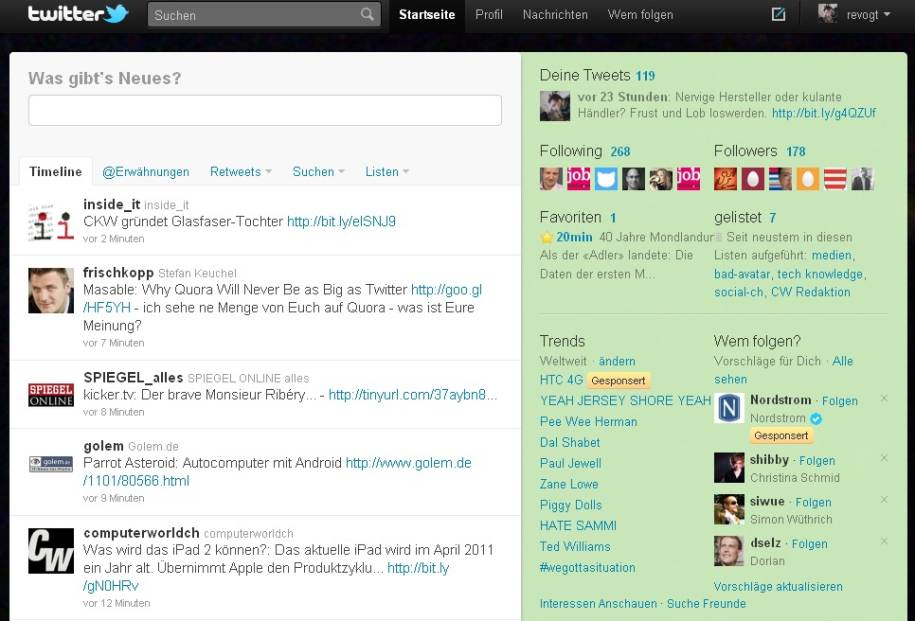The image size is (915, 621).
Task: Dismiss the siwue suggestion
Action: coord(884,500)
